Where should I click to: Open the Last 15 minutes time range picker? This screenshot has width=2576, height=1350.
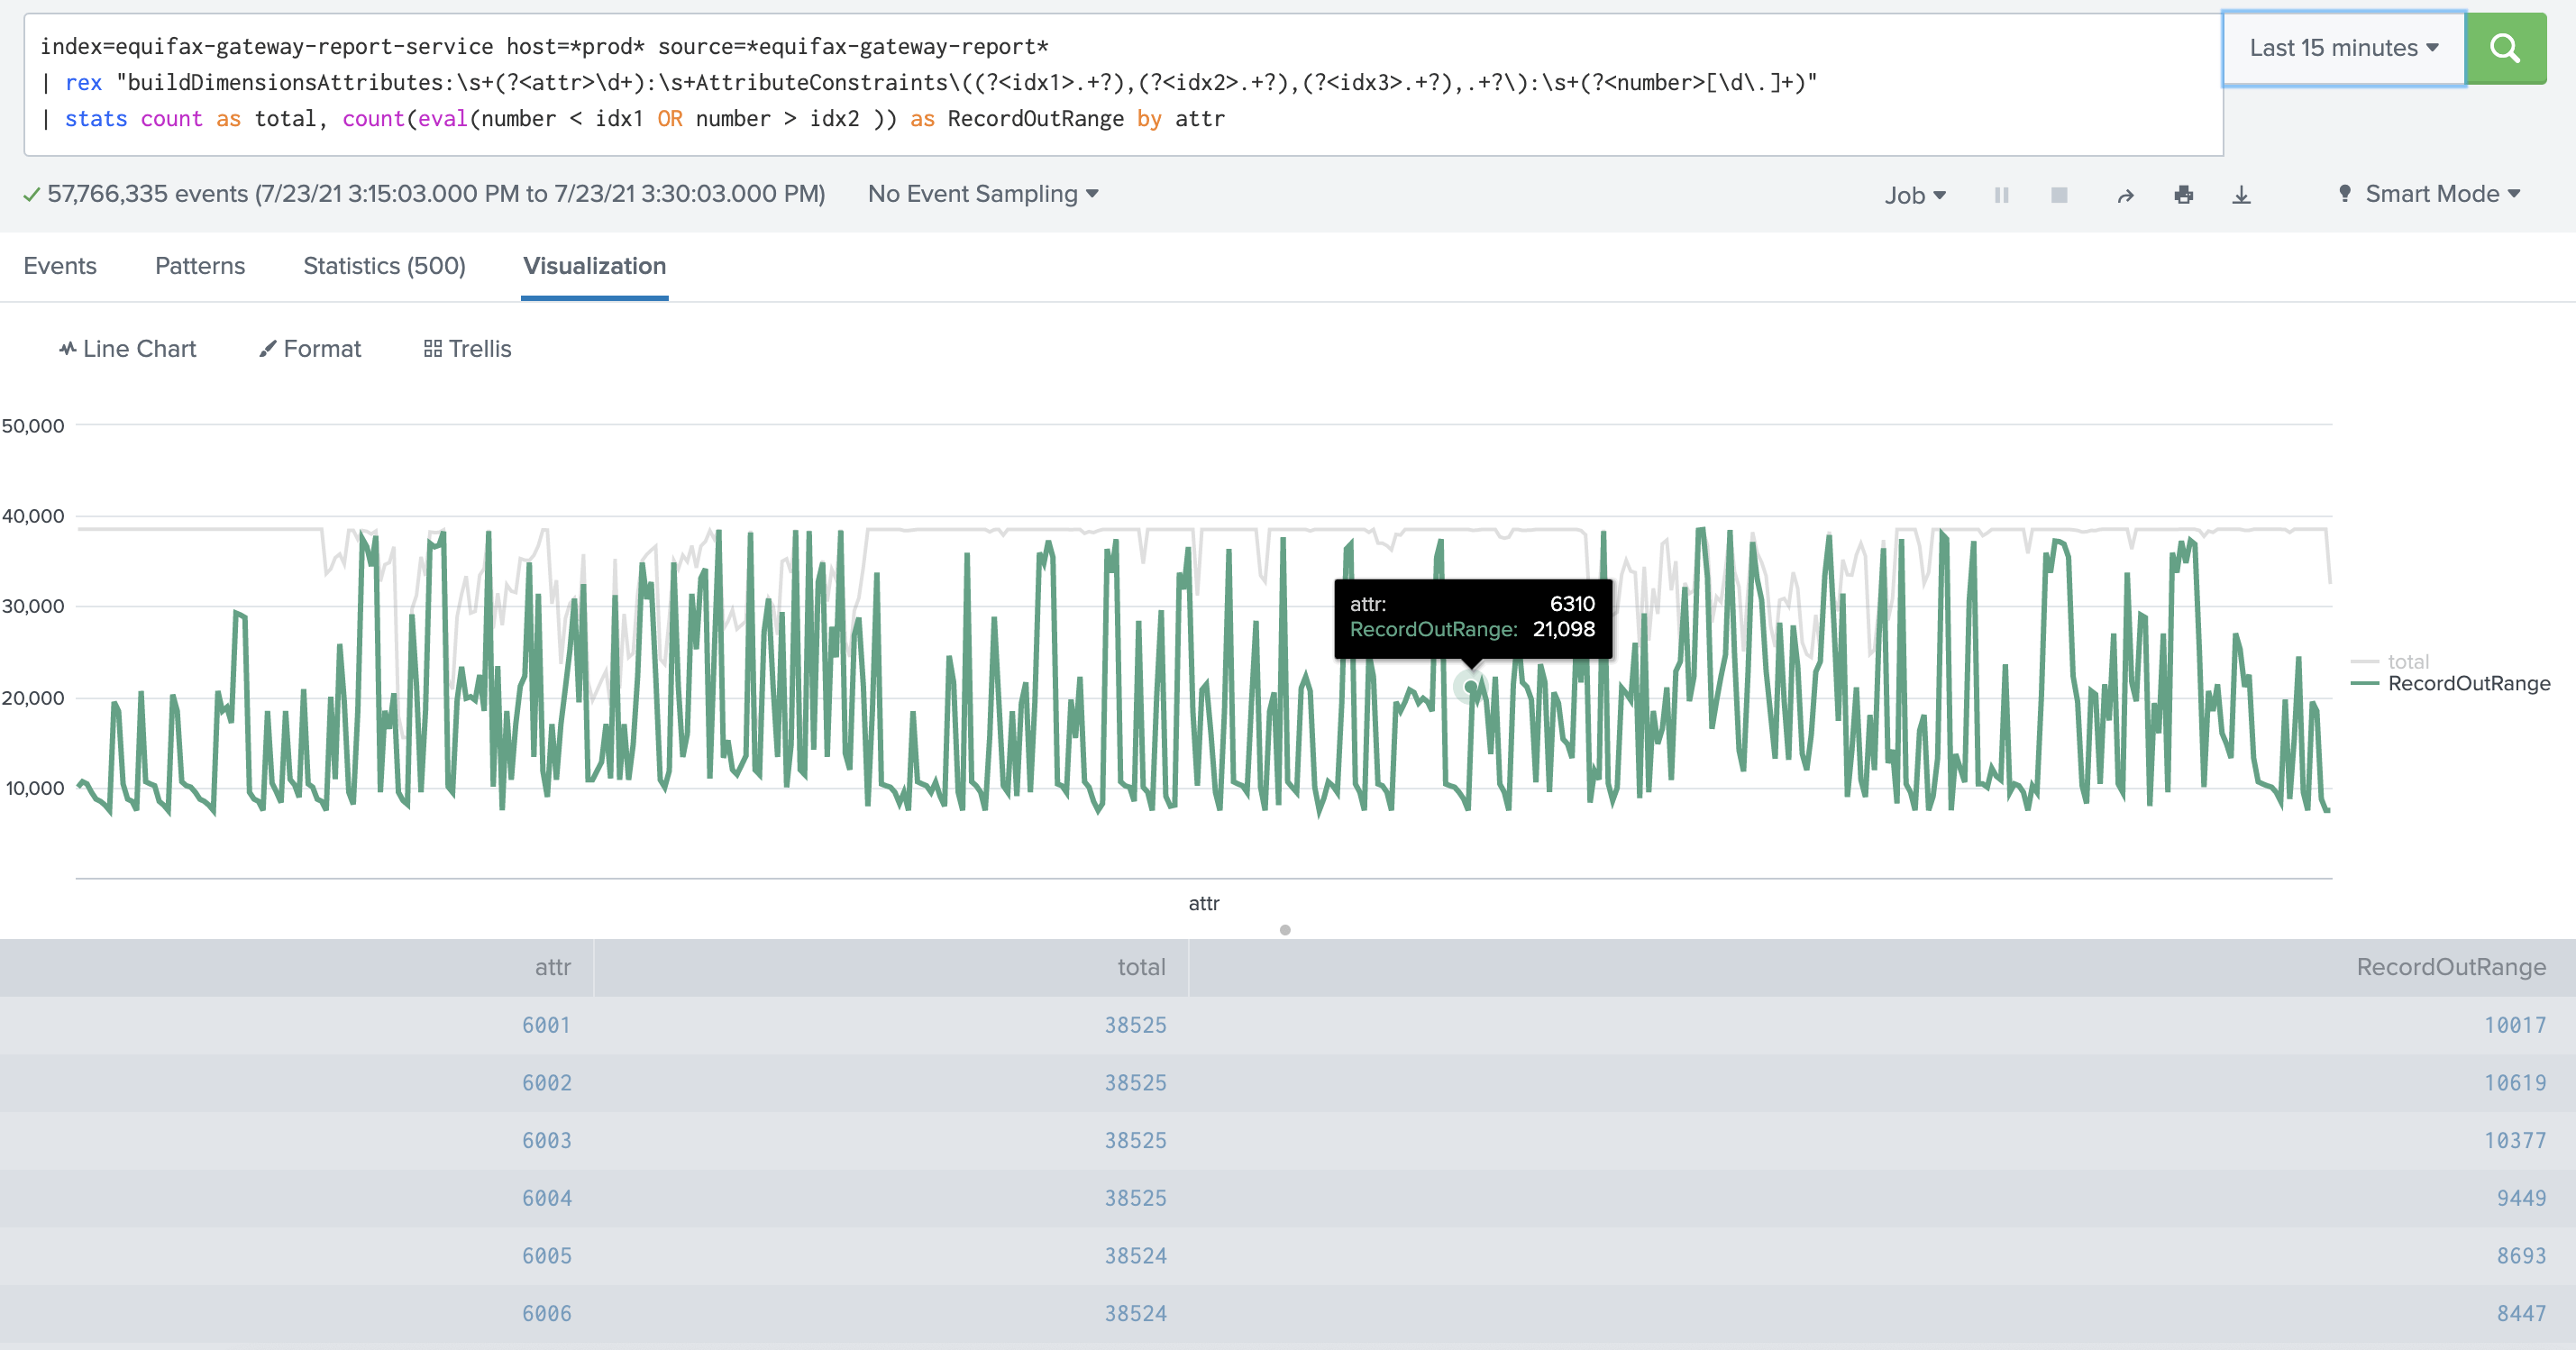2342,47
